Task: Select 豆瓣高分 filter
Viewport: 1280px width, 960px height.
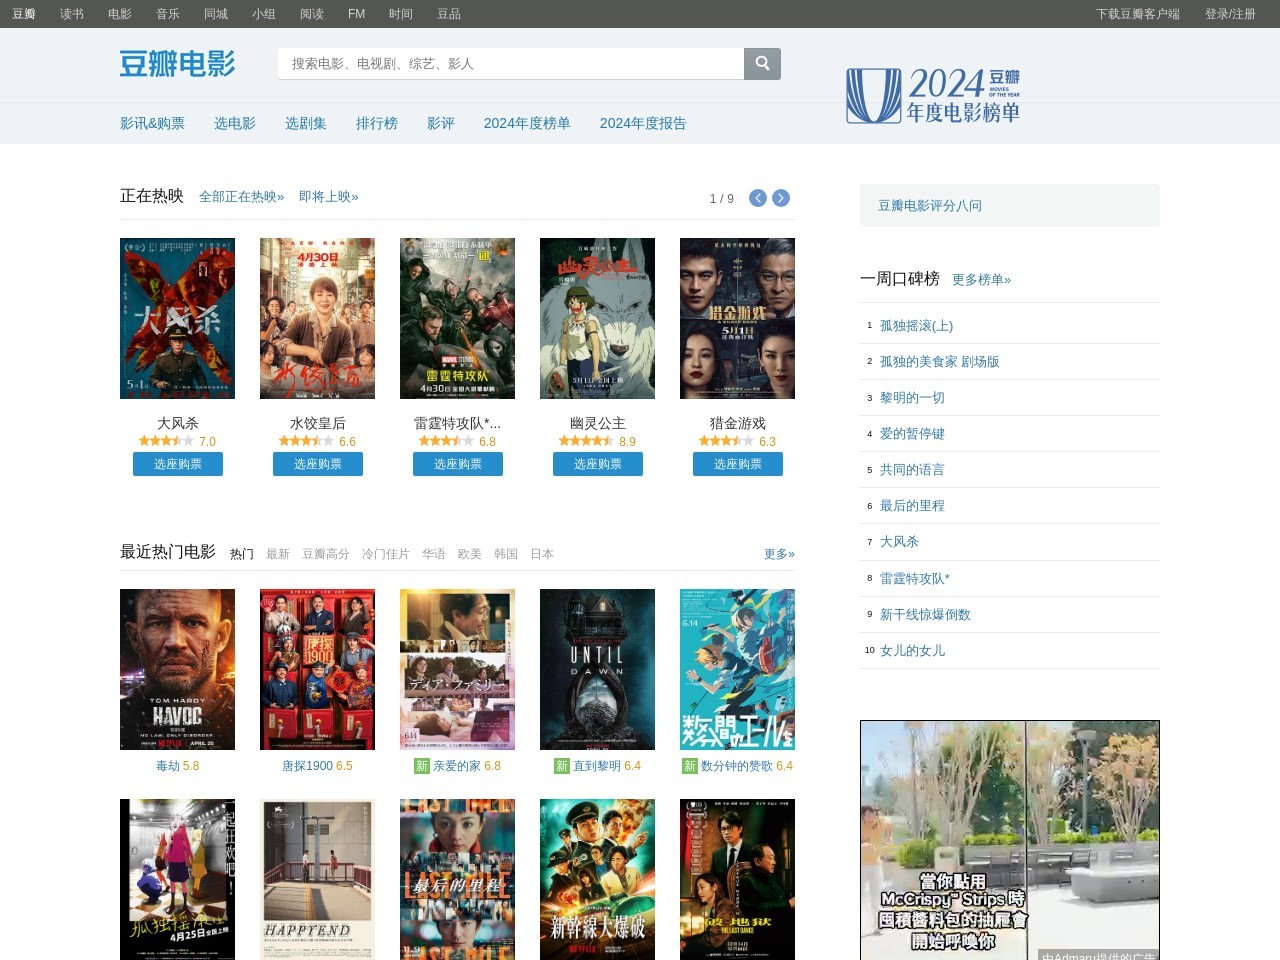Action: coord(326,554)
